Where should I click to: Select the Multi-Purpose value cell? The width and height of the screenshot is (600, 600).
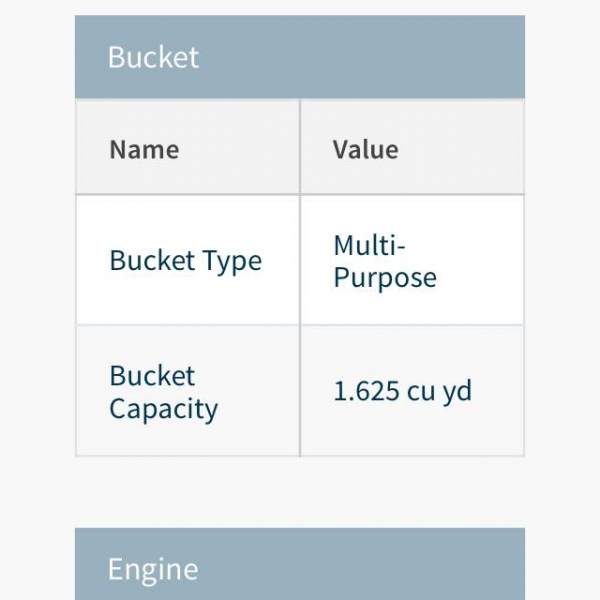412,260
